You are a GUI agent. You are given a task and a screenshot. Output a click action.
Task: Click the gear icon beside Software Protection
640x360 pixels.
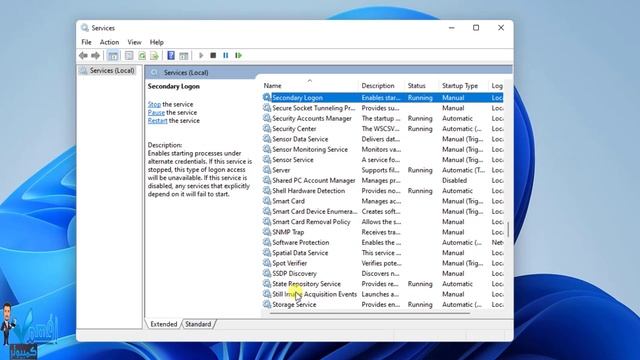coord(267,242)
